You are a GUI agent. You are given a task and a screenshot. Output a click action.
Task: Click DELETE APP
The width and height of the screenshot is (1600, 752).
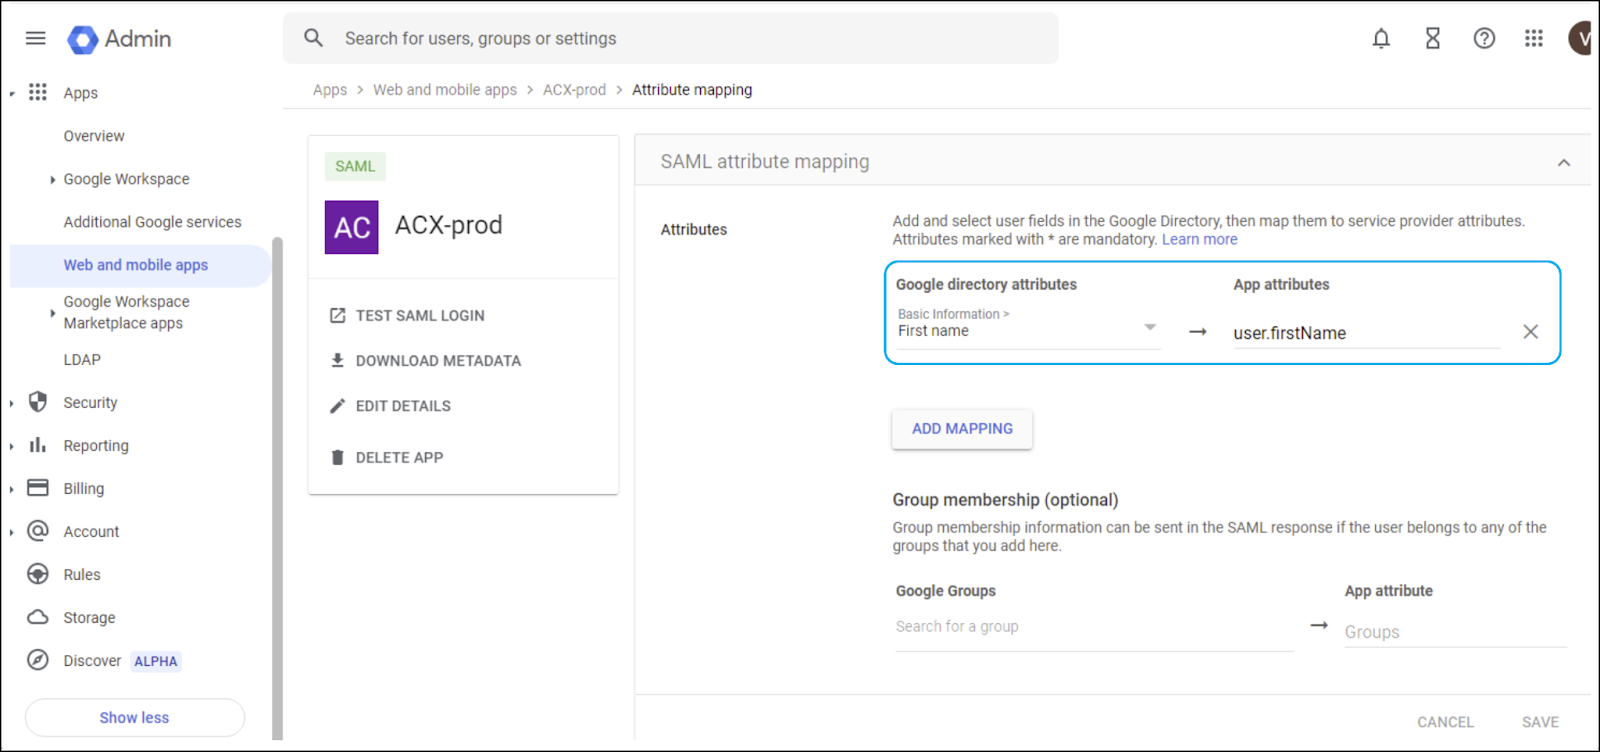399,457
